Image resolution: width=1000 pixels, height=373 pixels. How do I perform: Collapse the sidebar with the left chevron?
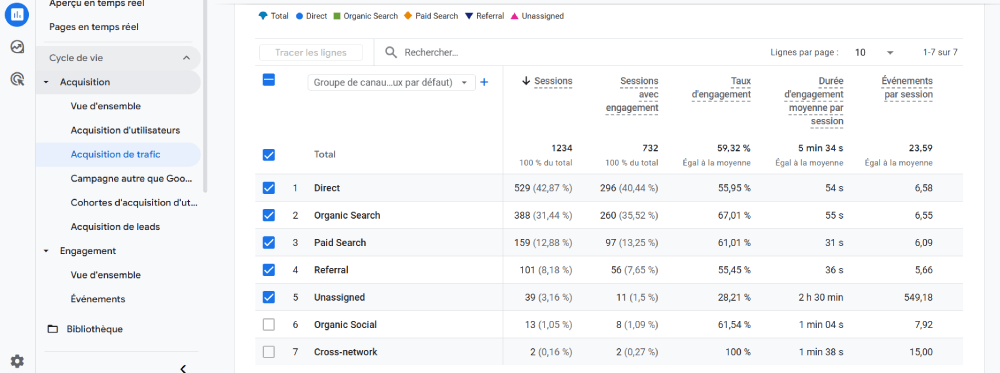tap(183, 368)
